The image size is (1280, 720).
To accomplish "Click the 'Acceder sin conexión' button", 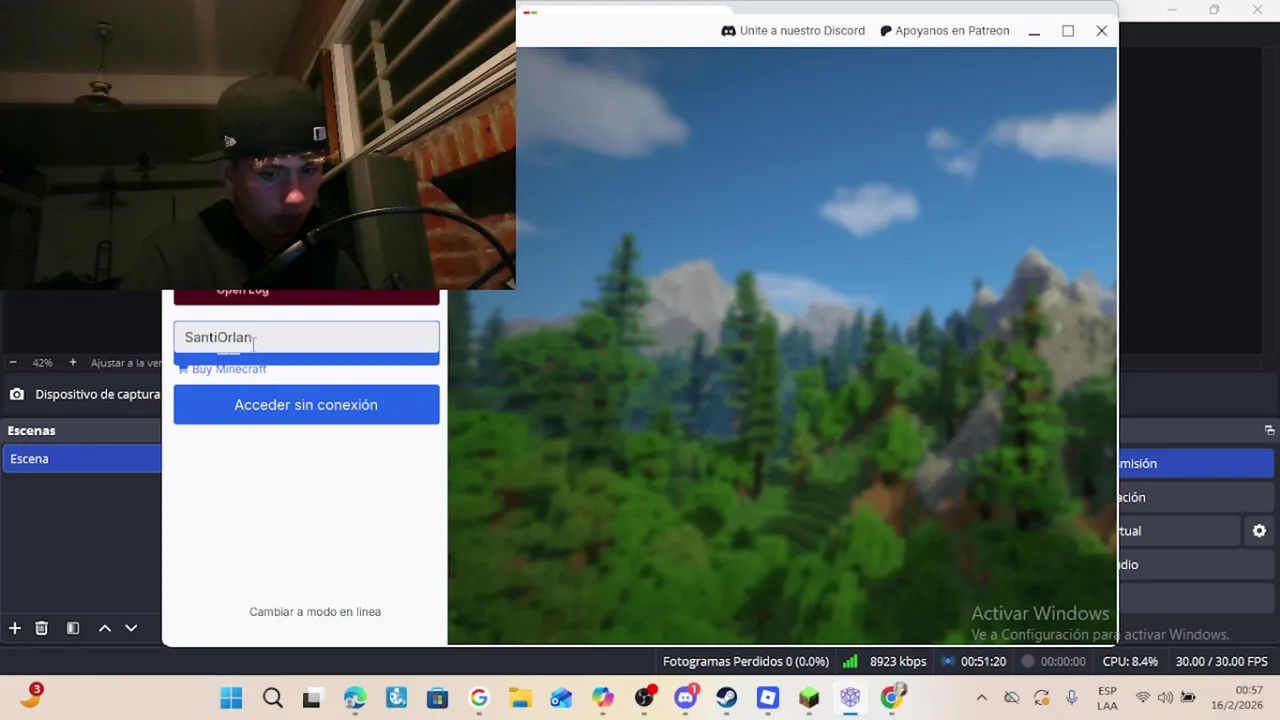I will tap(306, 405).
